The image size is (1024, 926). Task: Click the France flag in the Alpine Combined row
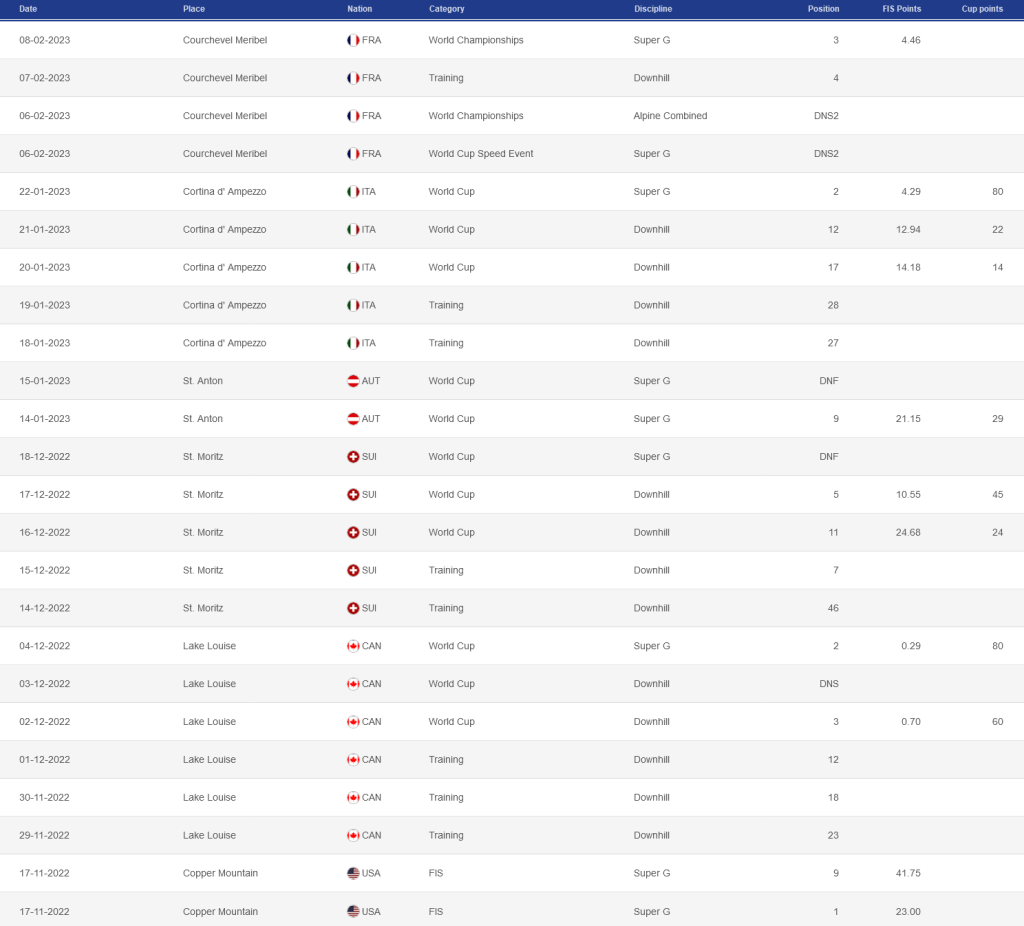(353, 116)
